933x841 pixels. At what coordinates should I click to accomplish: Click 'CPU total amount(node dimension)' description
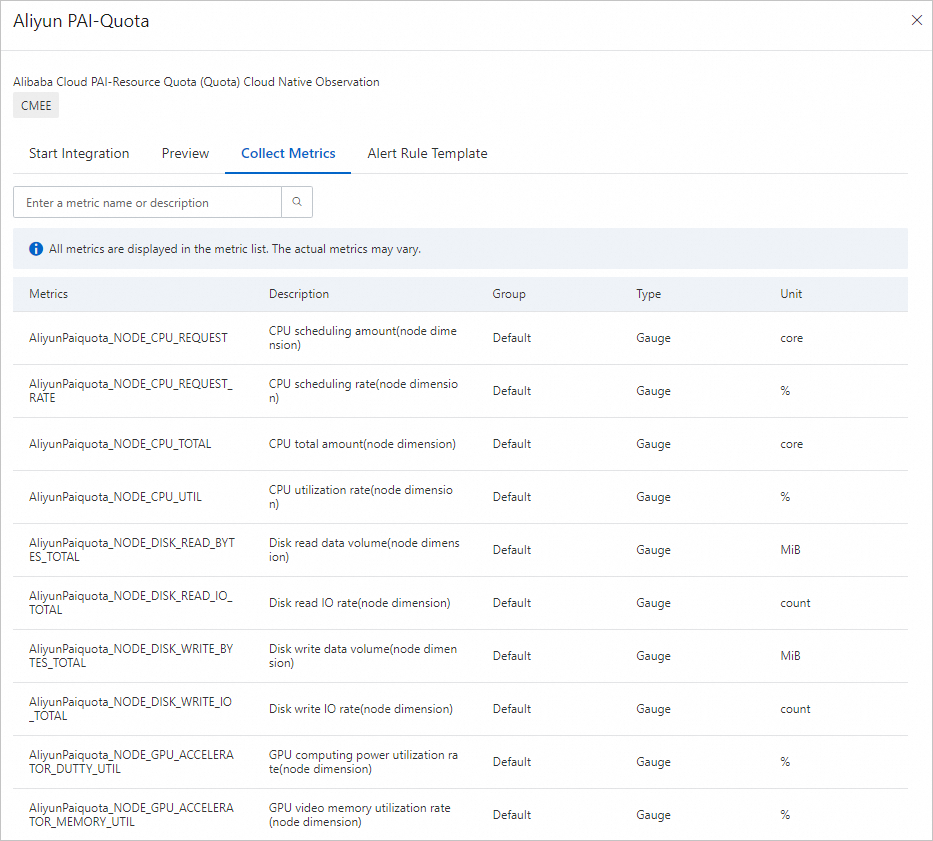click(x=362, y=444)
